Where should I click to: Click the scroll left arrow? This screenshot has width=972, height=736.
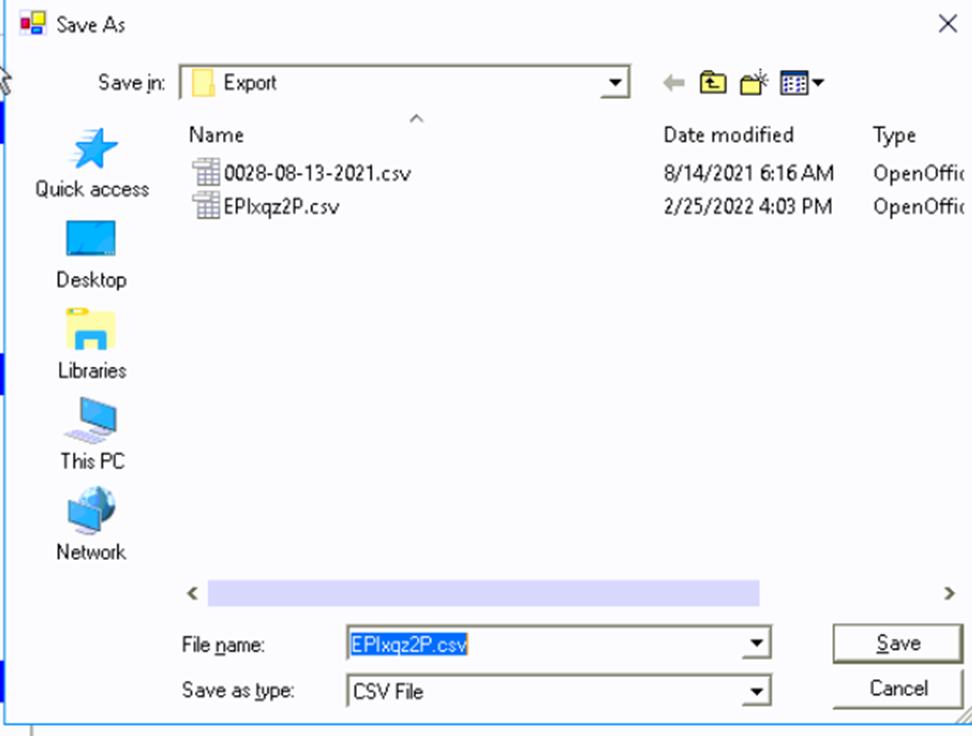point(193,593)
